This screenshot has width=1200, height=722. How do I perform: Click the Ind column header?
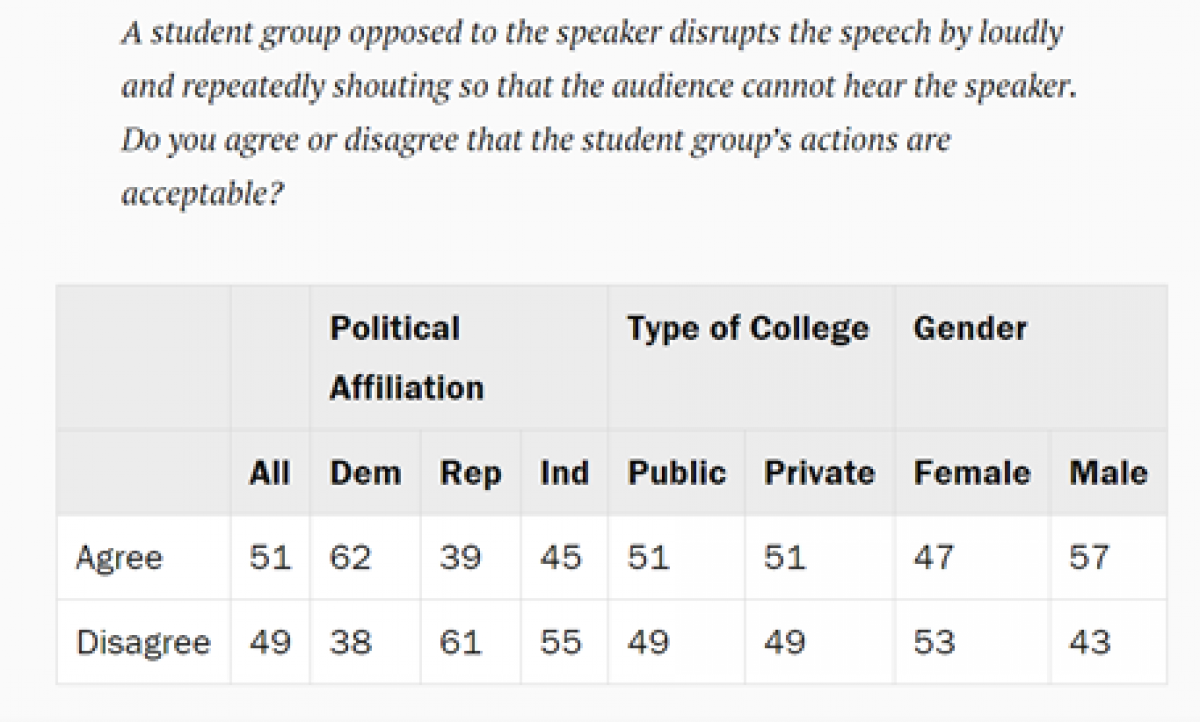(564, 472)
